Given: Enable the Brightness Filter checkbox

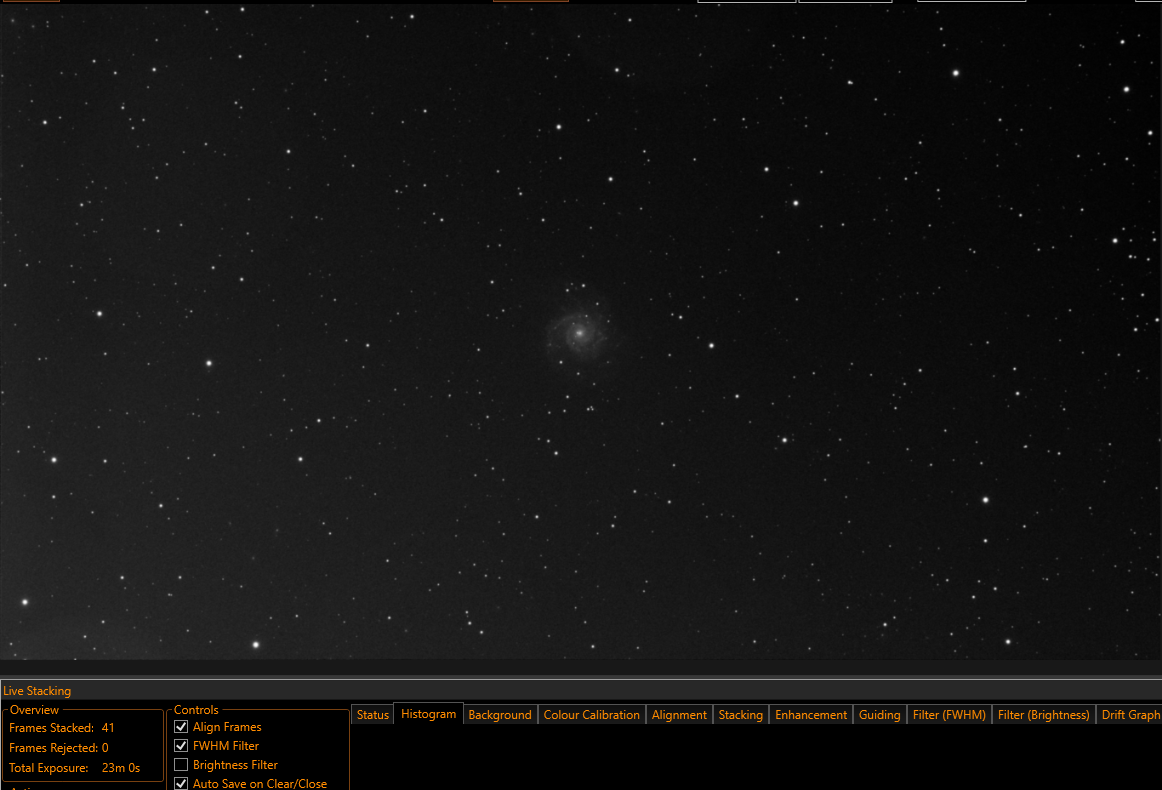Looking at the screenshot, I should tap(181, 764).
